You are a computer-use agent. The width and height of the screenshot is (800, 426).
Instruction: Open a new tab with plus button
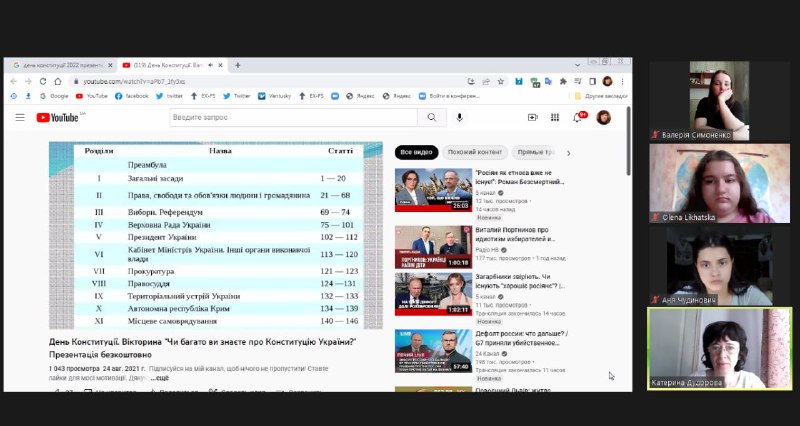pyautogui.click(x=237, y=65)
